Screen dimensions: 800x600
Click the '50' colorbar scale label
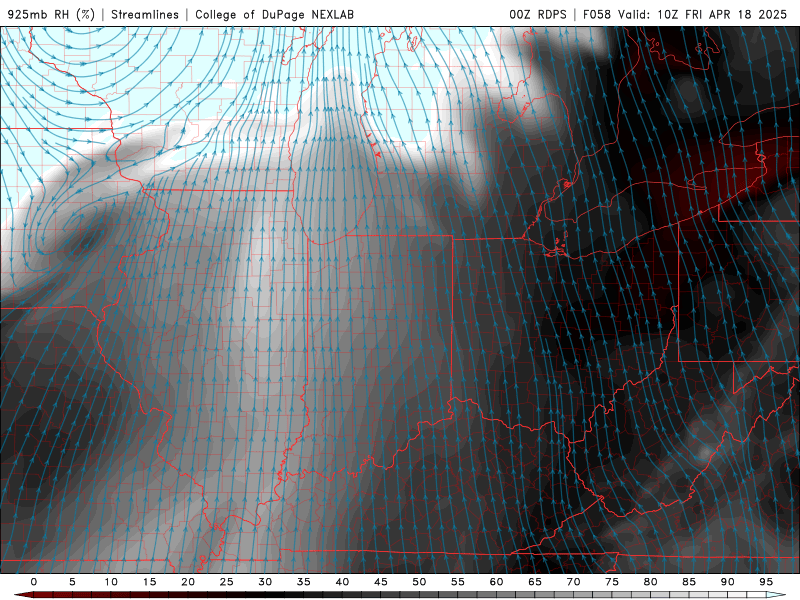pos(419,582)
